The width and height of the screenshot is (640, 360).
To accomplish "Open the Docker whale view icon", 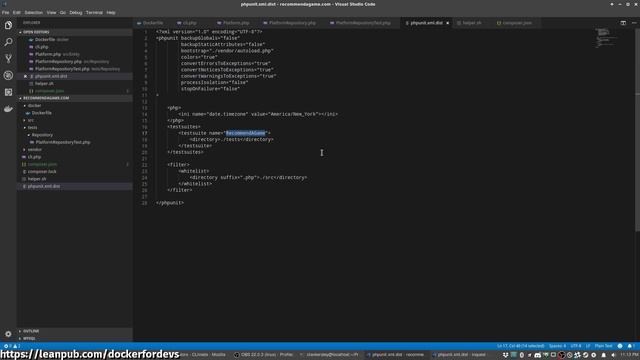I will click(8, 109).
